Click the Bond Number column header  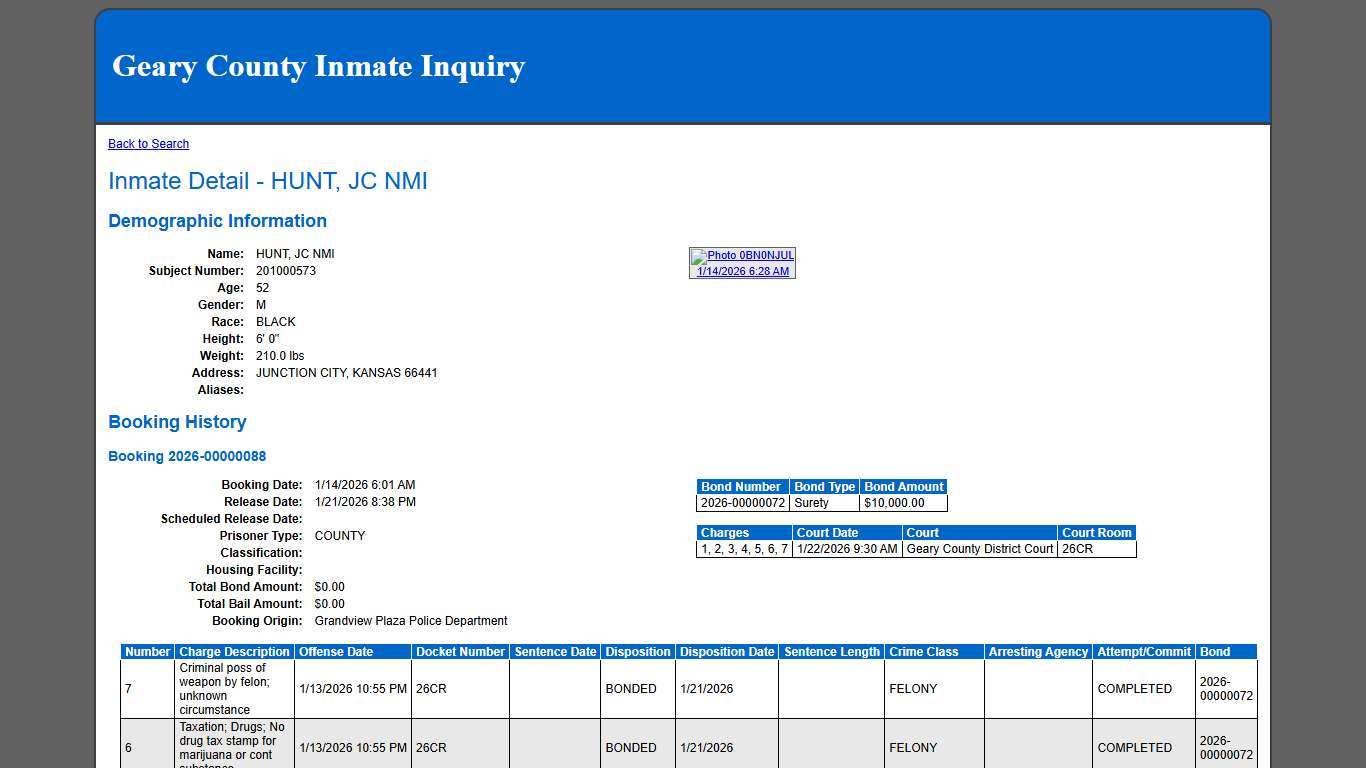tap(740, 486)
